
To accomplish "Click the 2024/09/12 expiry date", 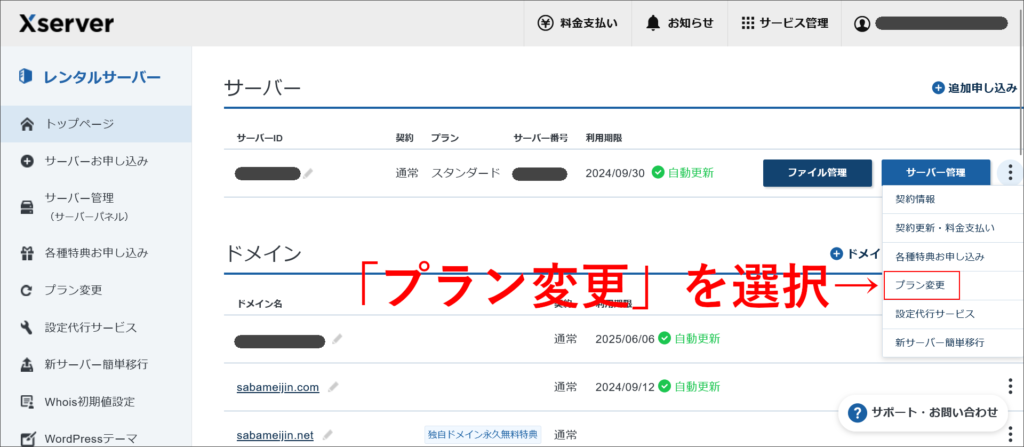I will tap(624, 387).
